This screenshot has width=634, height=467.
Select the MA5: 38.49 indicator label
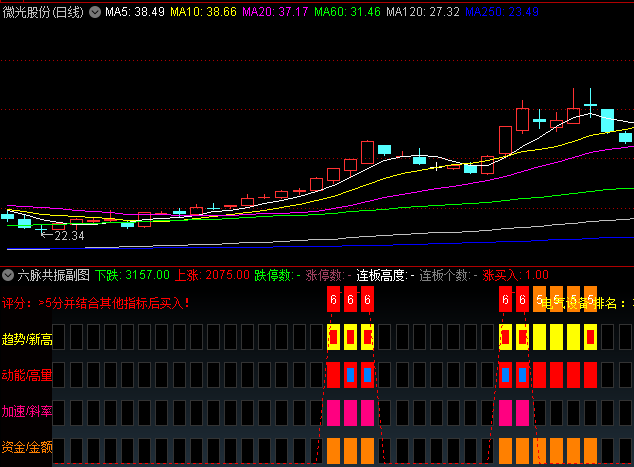[135, 12]
